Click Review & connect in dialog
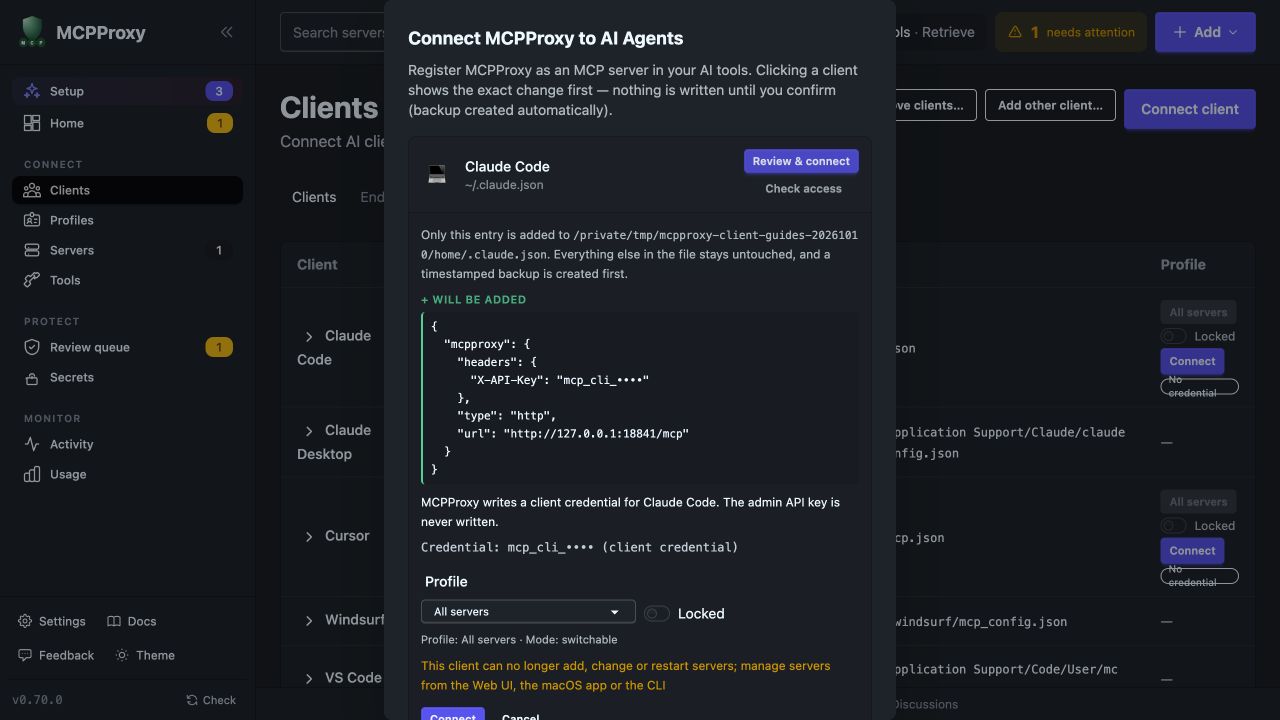1280x720 pixels. point(801,161)
